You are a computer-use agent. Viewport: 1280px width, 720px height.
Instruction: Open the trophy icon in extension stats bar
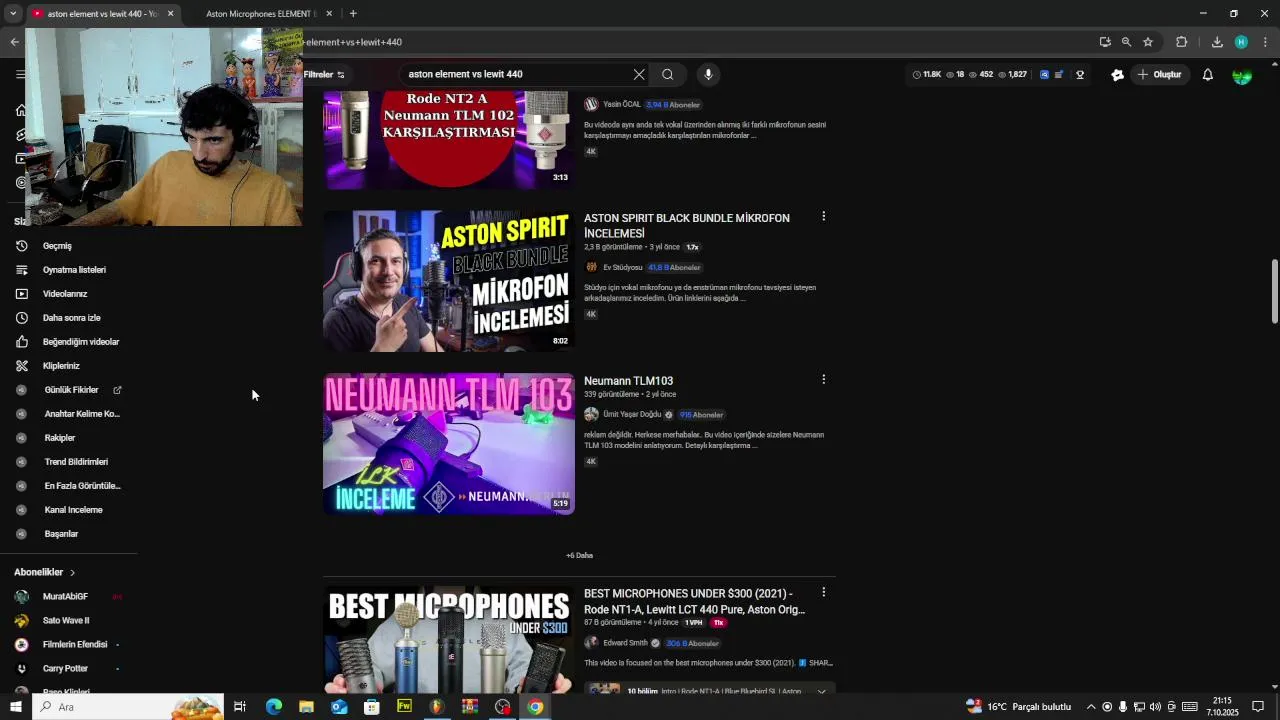(x=1080, y=75)
